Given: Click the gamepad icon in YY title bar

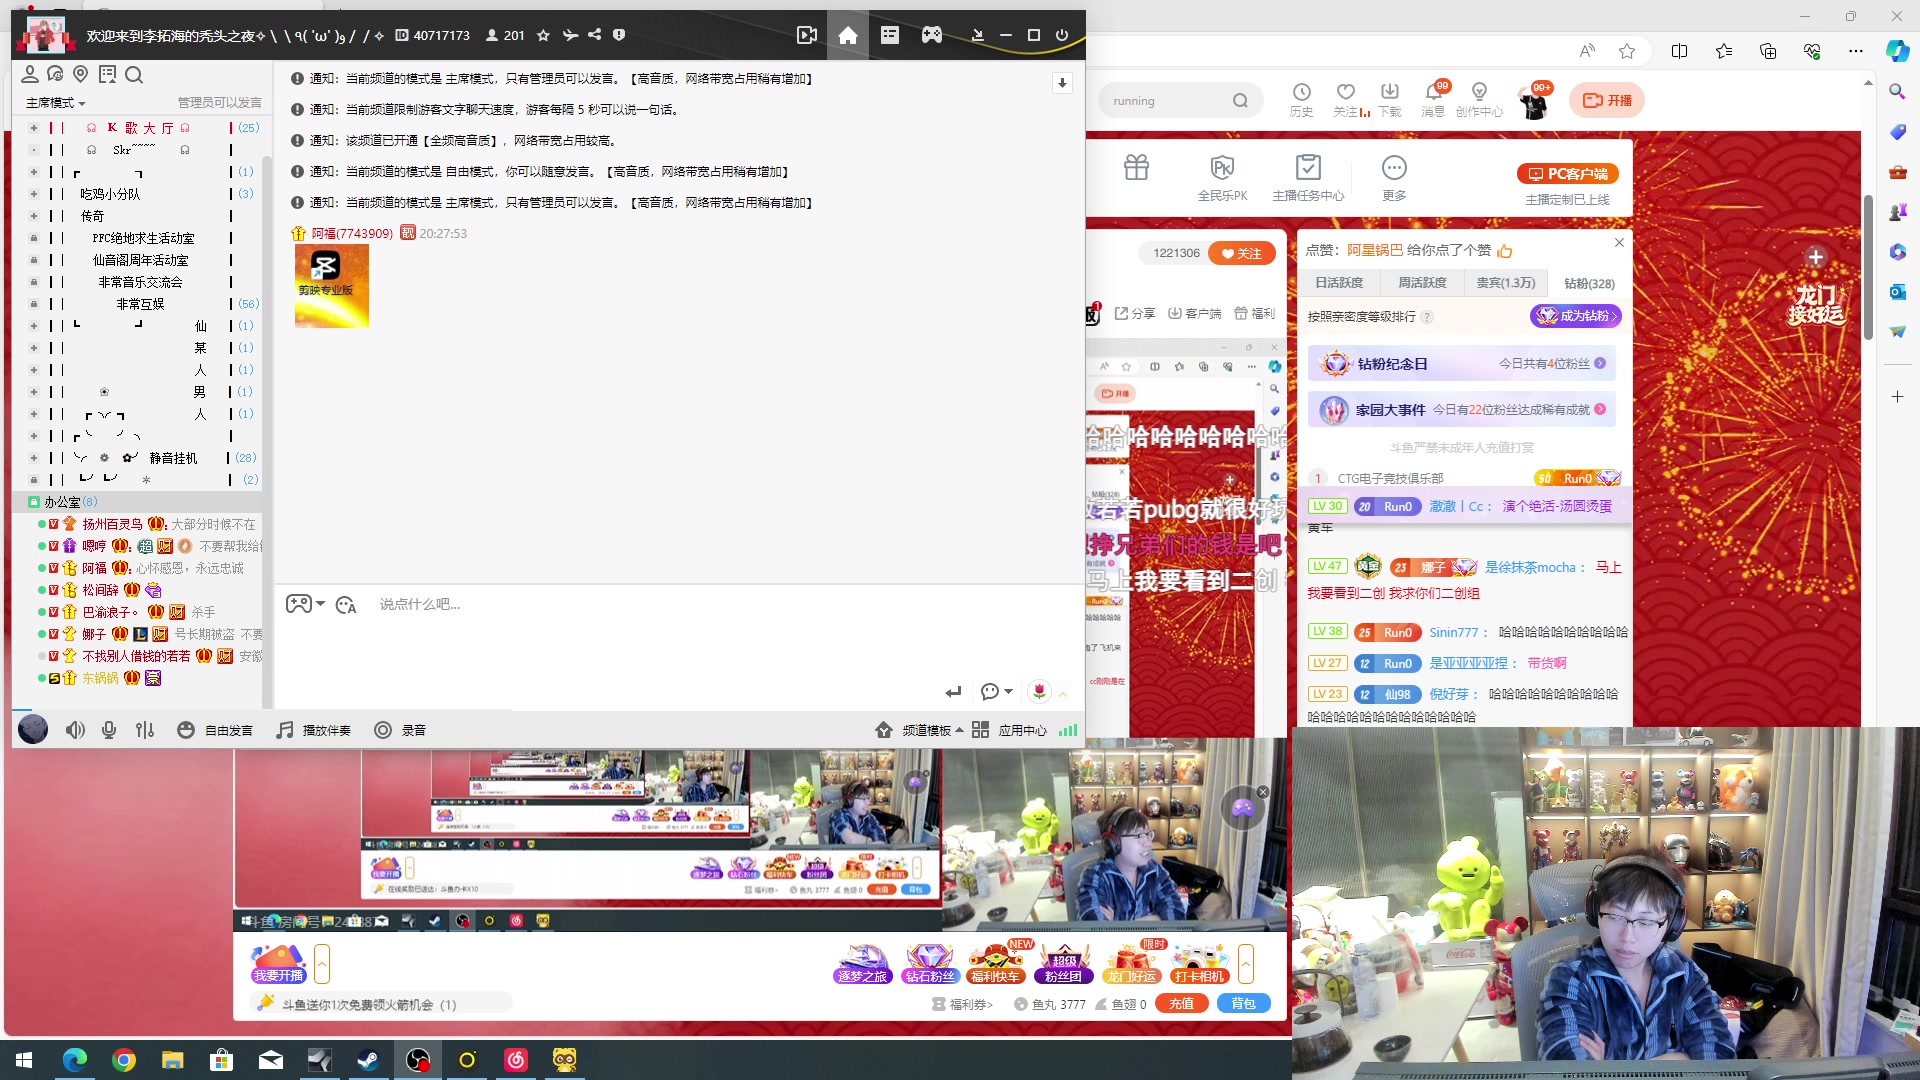Looking at the screenshot, I should tap(931, 35).
